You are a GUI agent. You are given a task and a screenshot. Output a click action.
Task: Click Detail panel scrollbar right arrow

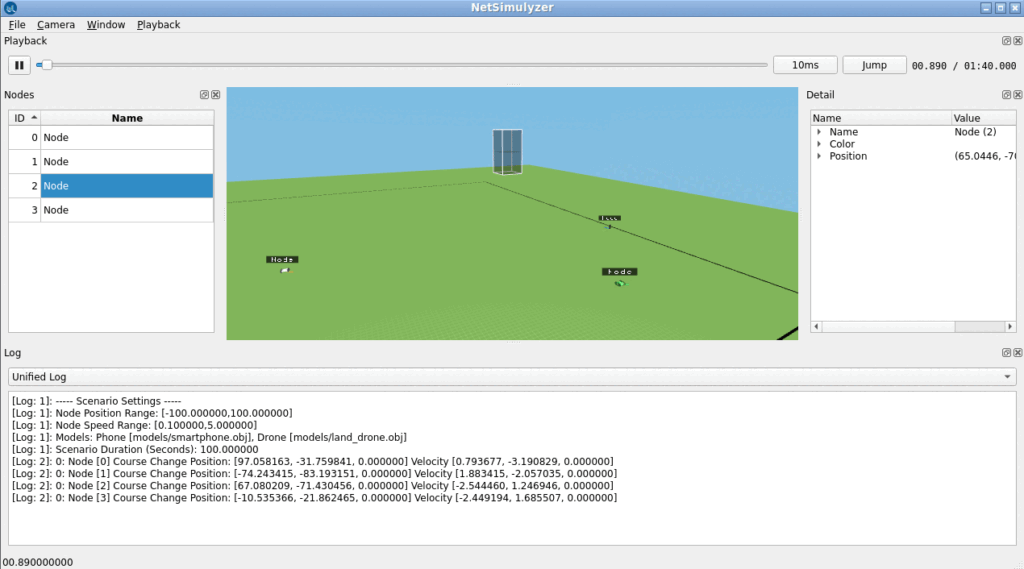point(1010,327)
